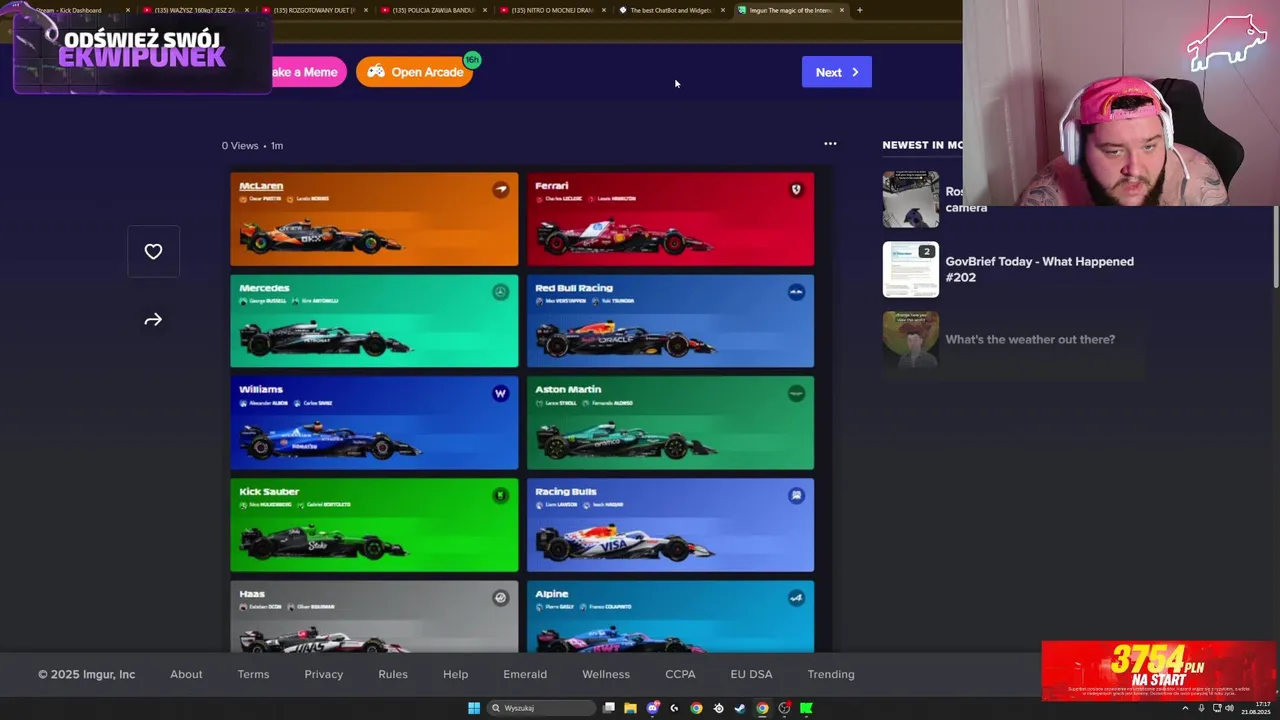
Task: Click the Rules footer link
Action: click(x=393, y=674)
